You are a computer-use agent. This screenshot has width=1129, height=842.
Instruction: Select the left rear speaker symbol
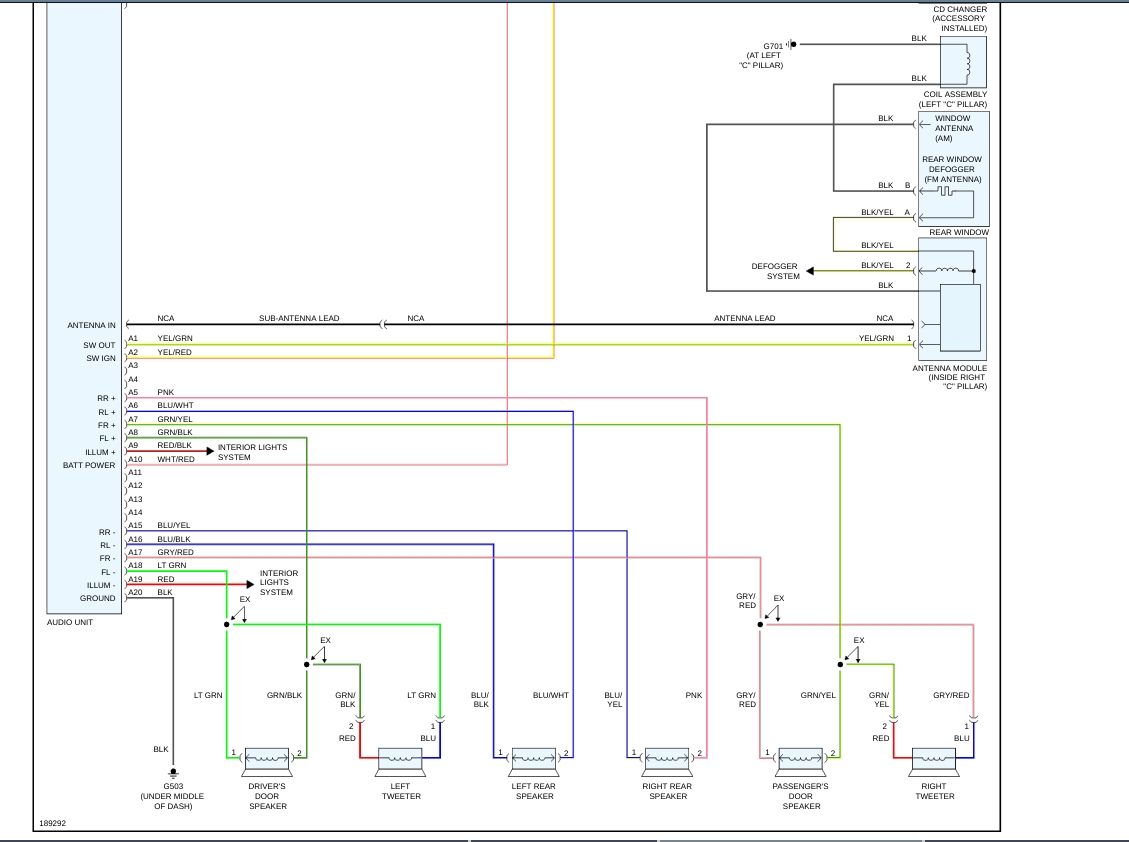535,758
